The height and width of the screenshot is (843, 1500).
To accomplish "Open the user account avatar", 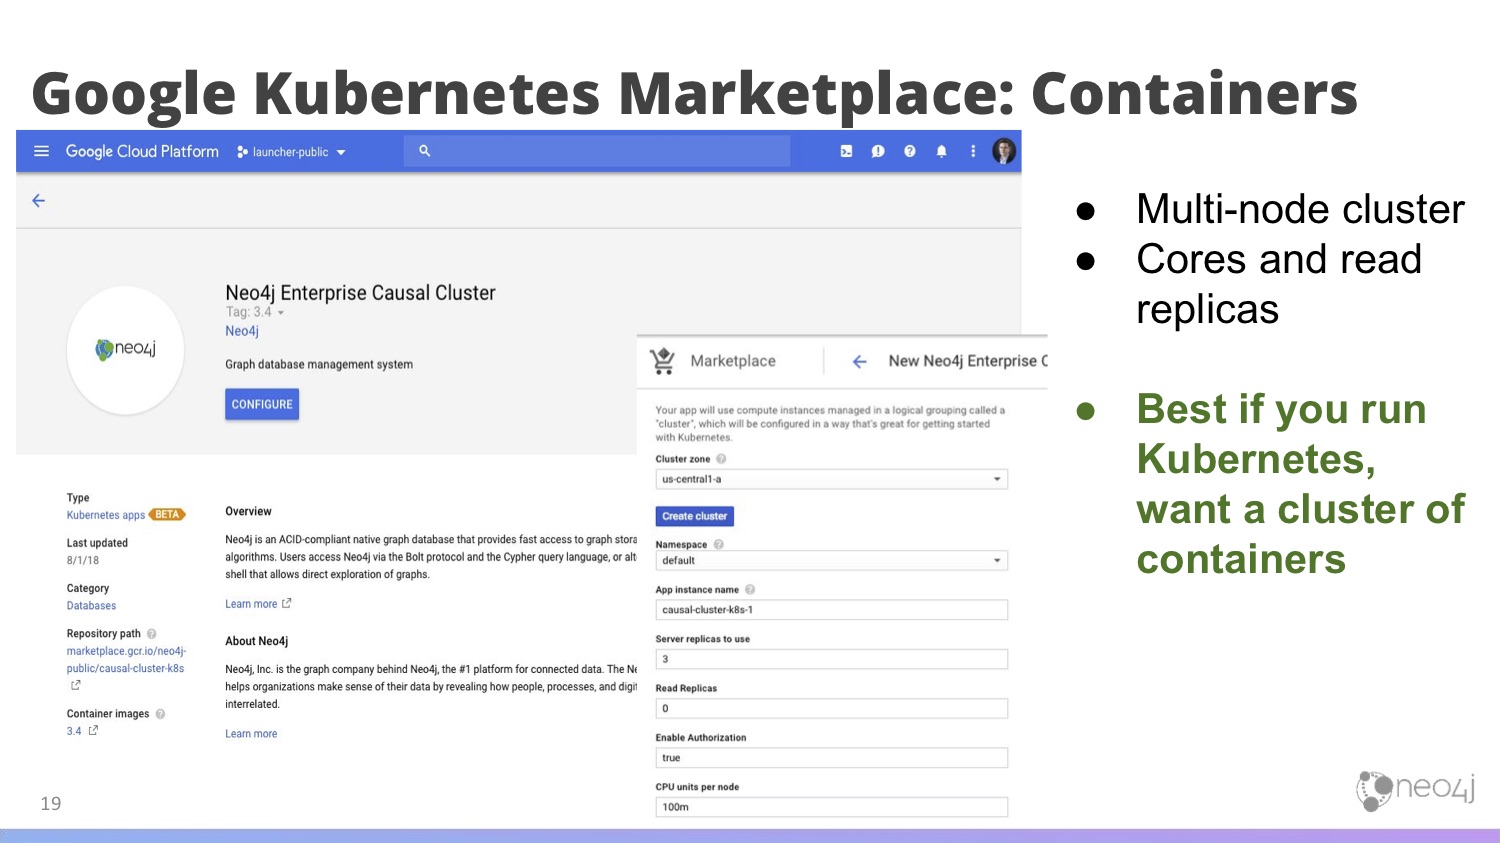I will pyautogui.click(x=1004, y=151).
